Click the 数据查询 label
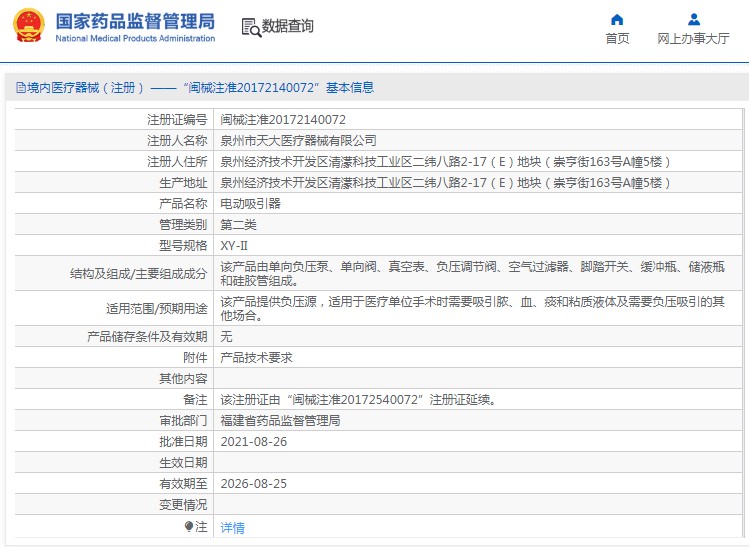749x547 pixels. (x=288, y=26)
